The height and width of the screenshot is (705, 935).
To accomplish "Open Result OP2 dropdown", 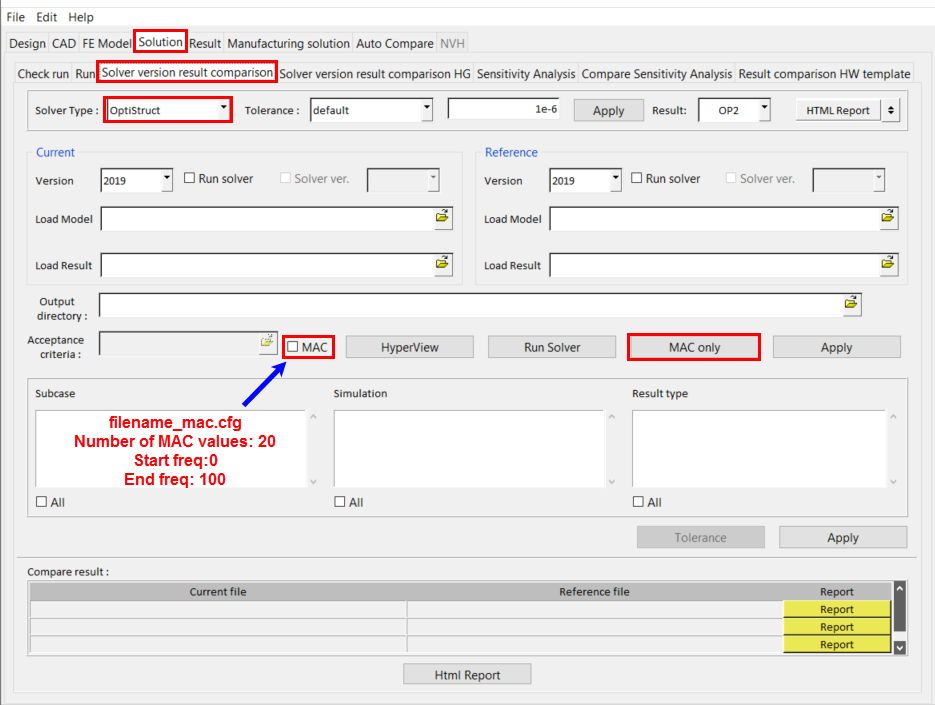I will [764, 110].
